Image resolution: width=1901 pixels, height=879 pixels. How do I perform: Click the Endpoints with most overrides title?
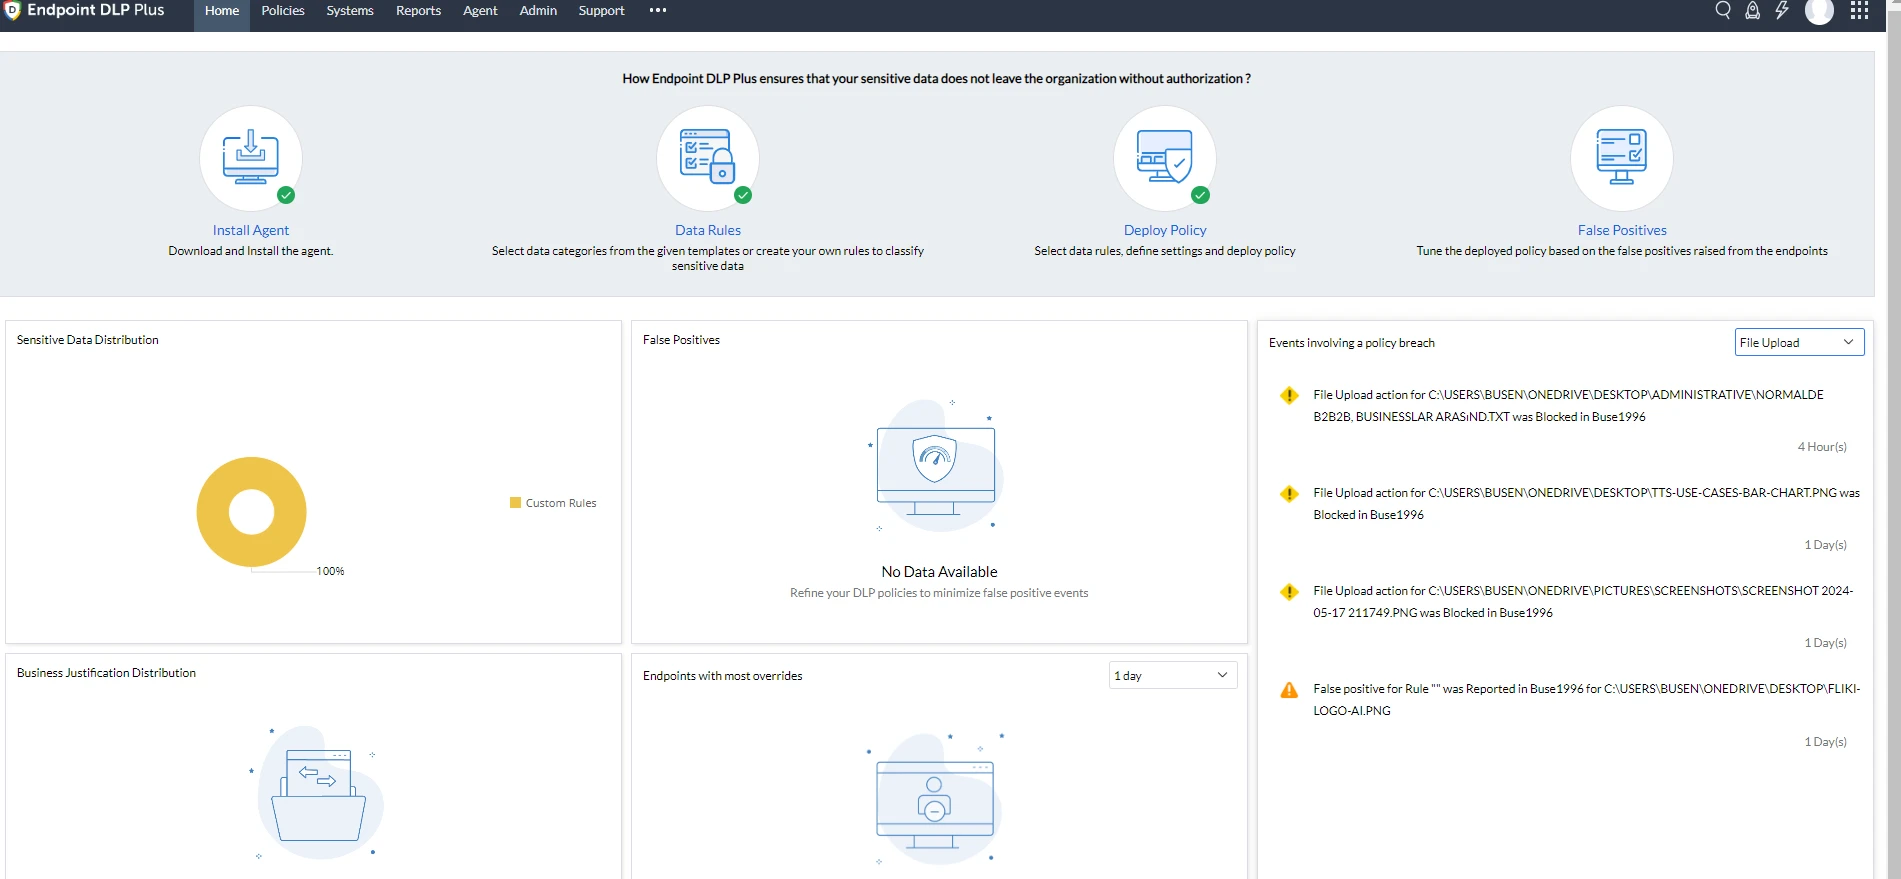point(722,676)
